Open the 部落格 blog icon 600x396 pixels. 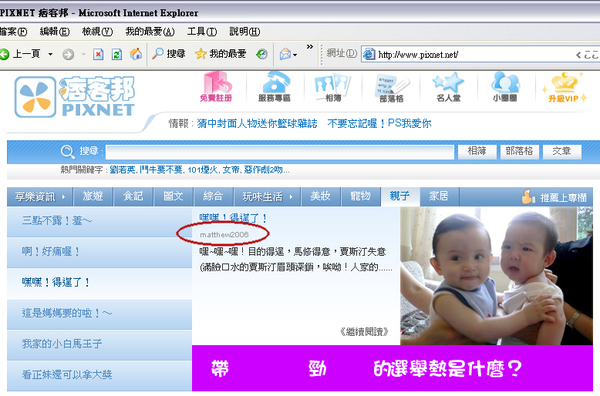tap(391, 88)
